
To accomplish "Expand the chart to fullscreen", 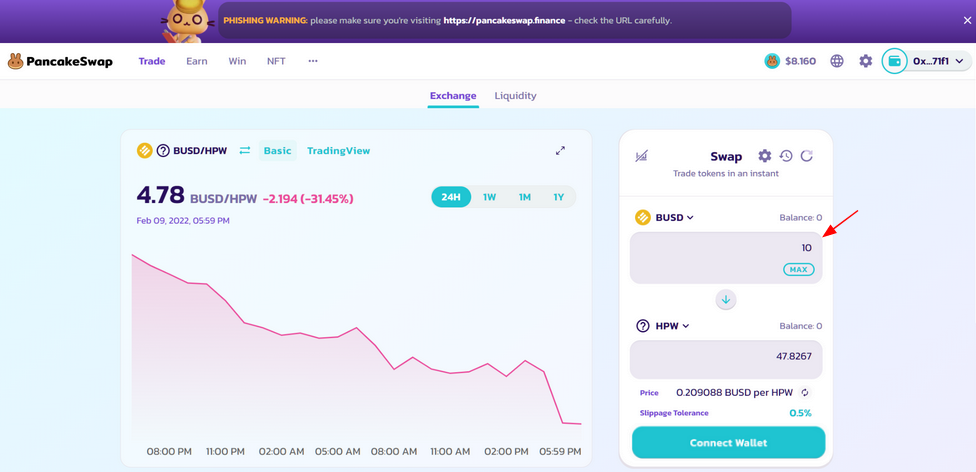I will click(560, 151).
